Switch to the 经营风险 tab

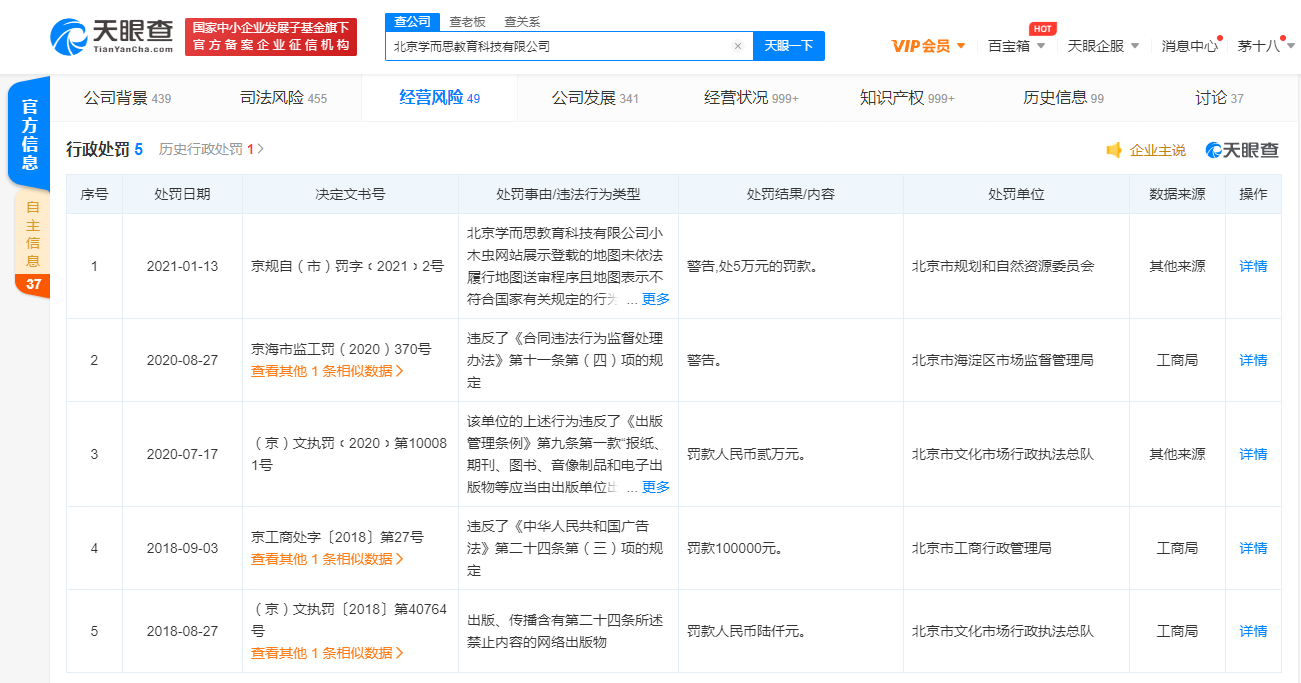(x=439, y=98)
